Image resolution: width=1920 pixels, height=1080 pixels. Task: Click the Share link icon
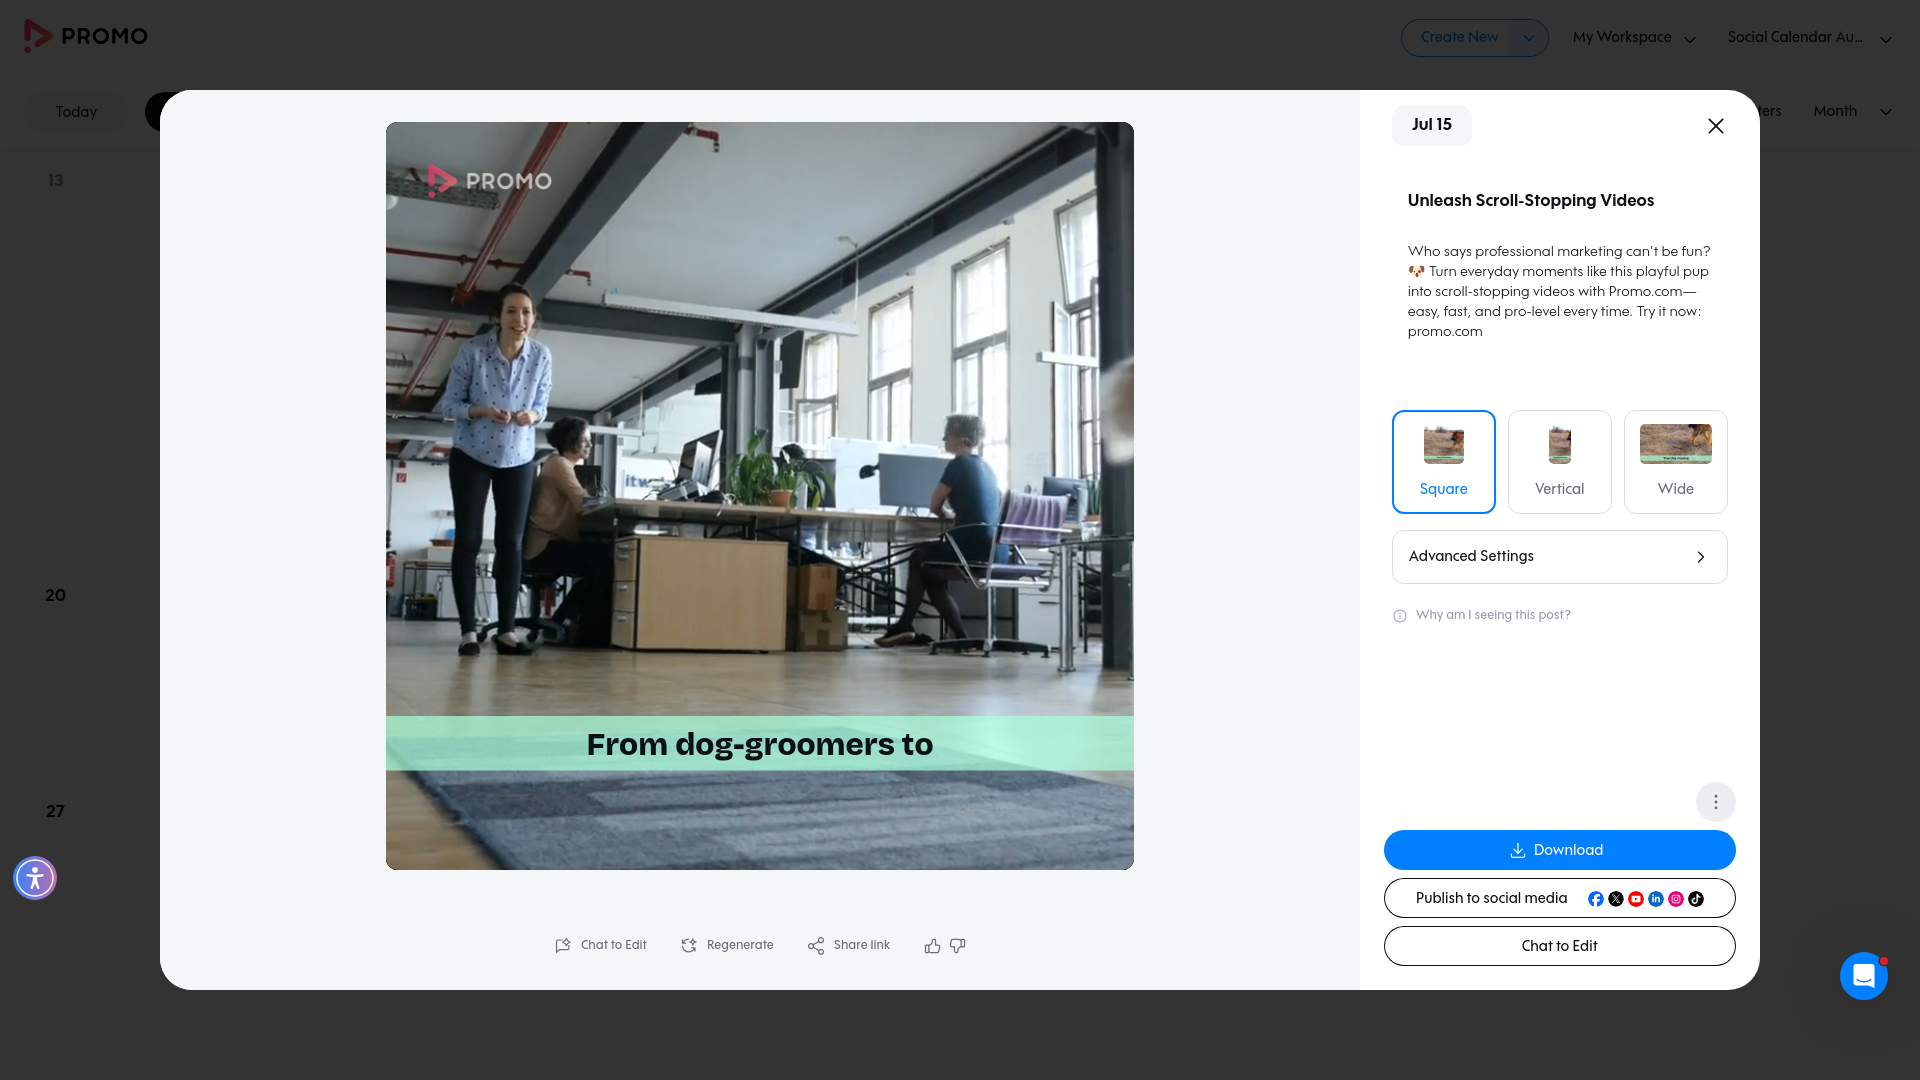pyautogui.click(x=816, y=946)
